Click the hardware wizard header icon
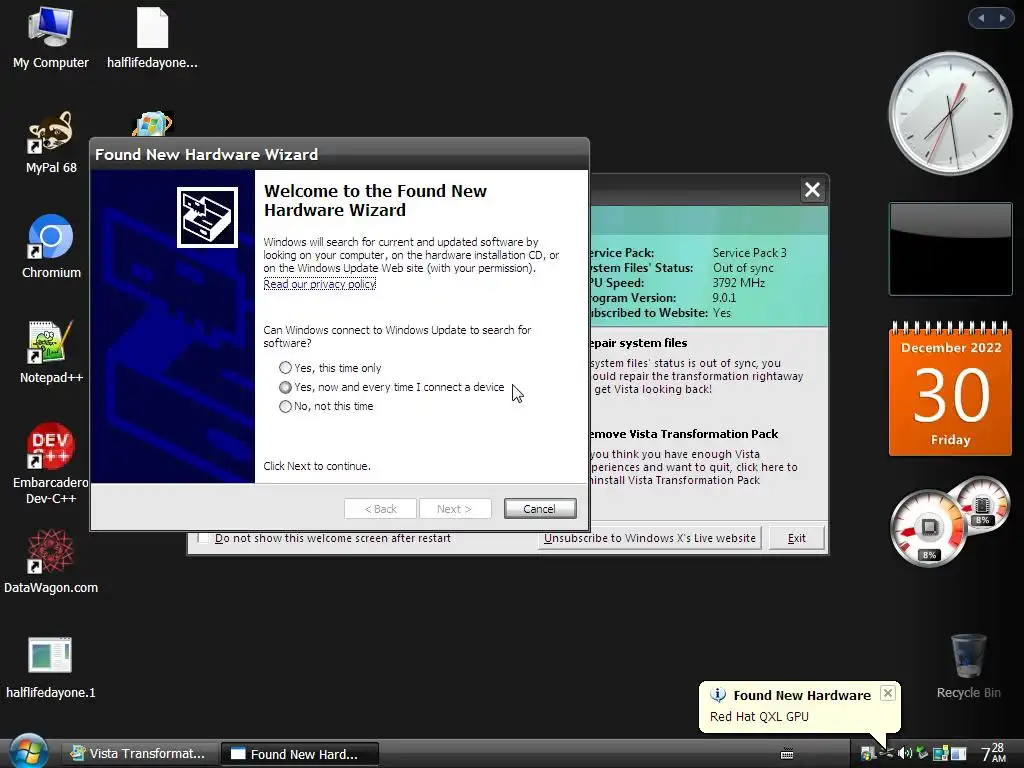The image size is (1024, 768). click(207, 217)
